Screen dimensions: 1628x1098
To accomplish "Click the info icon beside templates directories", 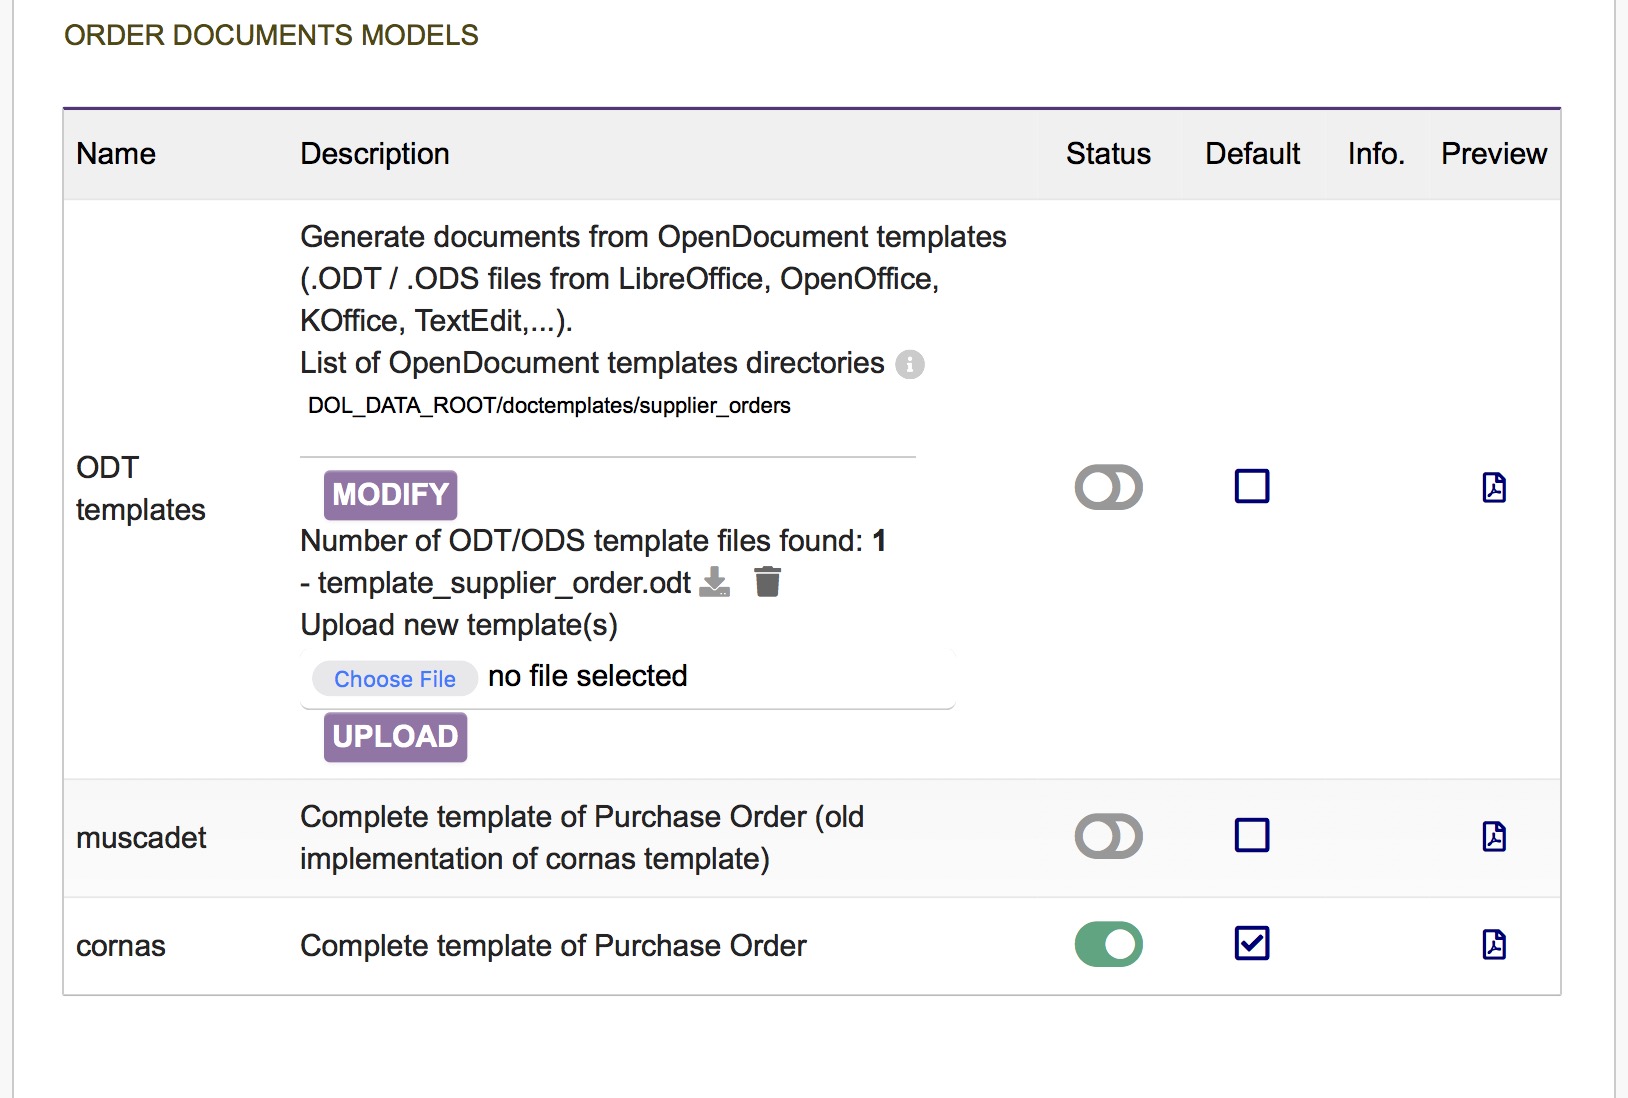I will 909,364.
